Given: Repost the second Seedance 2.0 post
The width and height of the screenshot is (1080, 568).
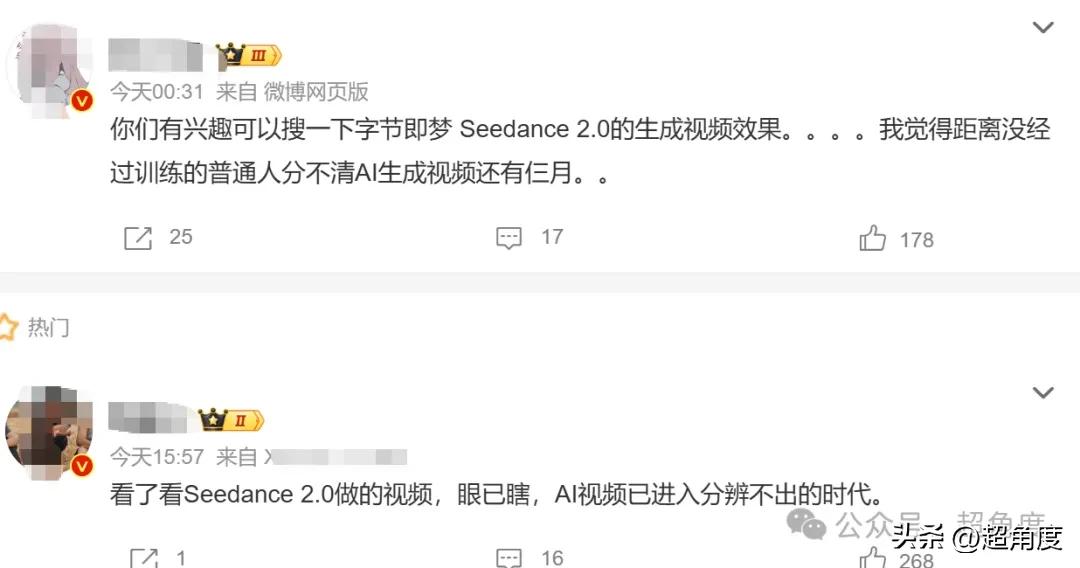Looking at the screenshot, I should pos(144,557).
